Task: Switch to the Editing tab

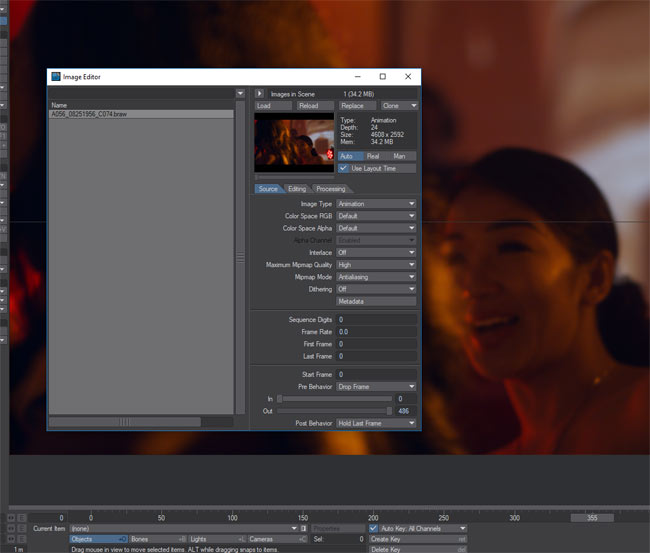Action: (x=297, y=189)
